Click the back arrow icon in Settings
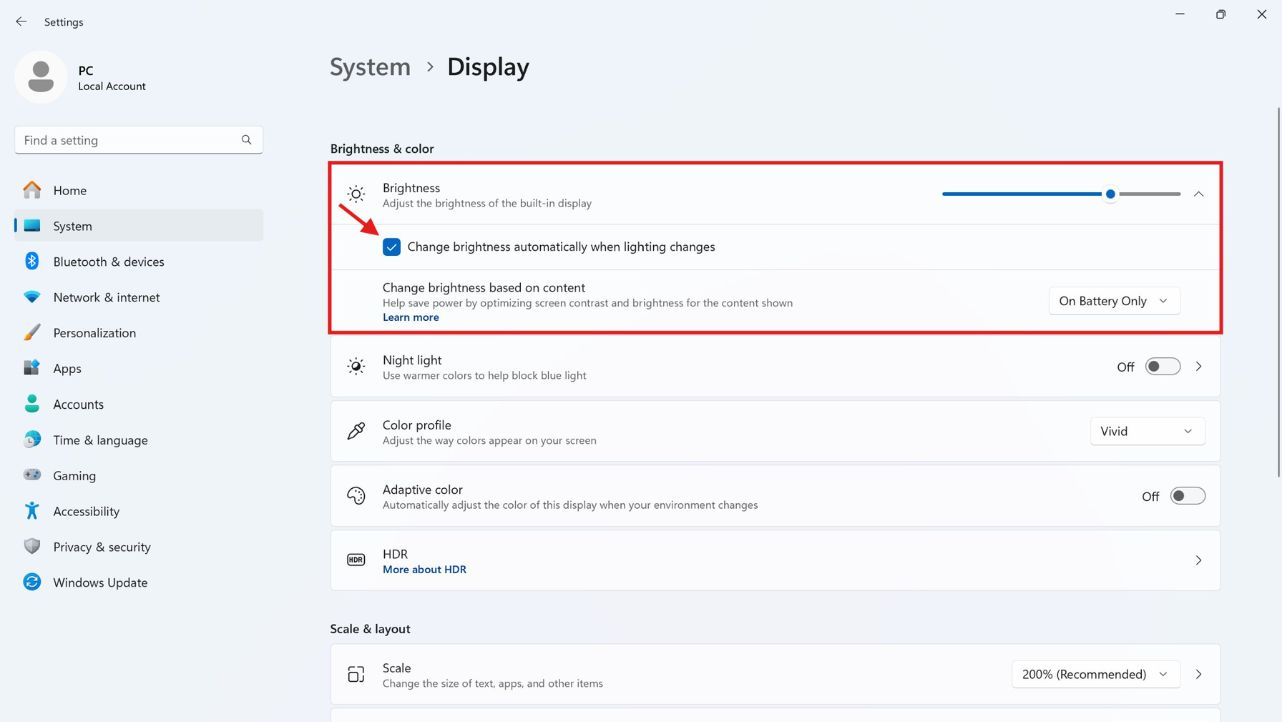 pyautogui.click(x=21, y=22)
